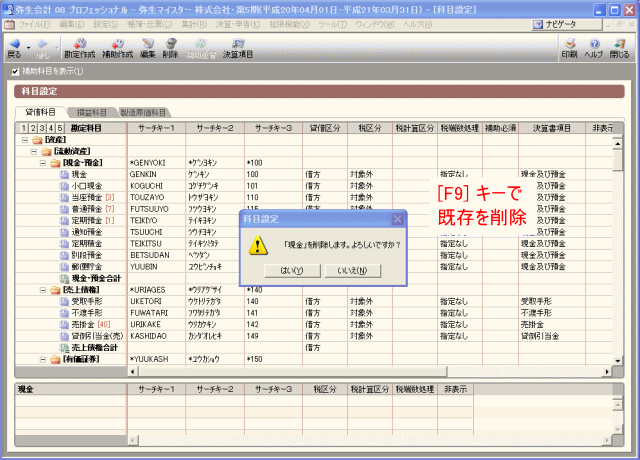Click the 戻る back arrow icon
The image size is (640, 460).
pos(14,43)
